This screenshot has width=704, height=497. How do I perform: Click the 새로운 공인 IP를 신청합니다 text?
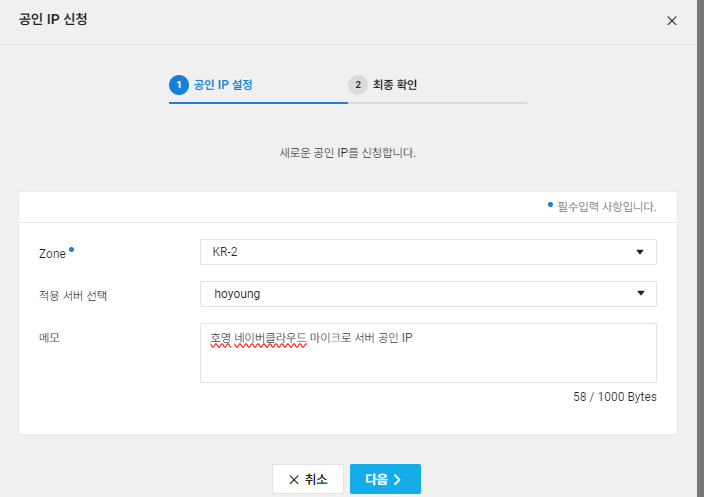click(348, 153)
